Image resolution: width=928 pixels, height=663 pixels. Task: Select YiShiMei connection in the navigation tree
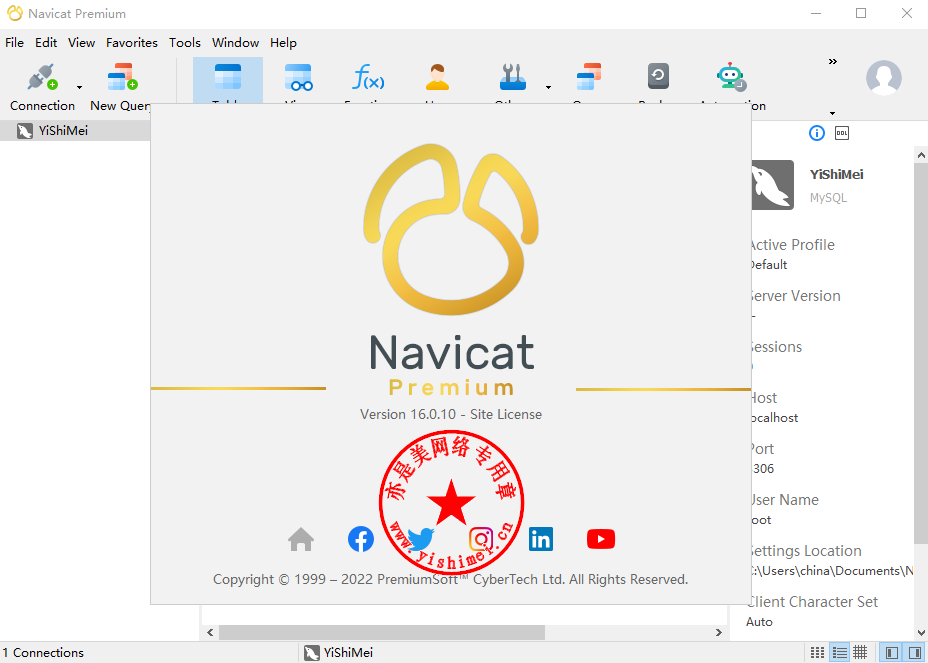(x=75, y=131)
